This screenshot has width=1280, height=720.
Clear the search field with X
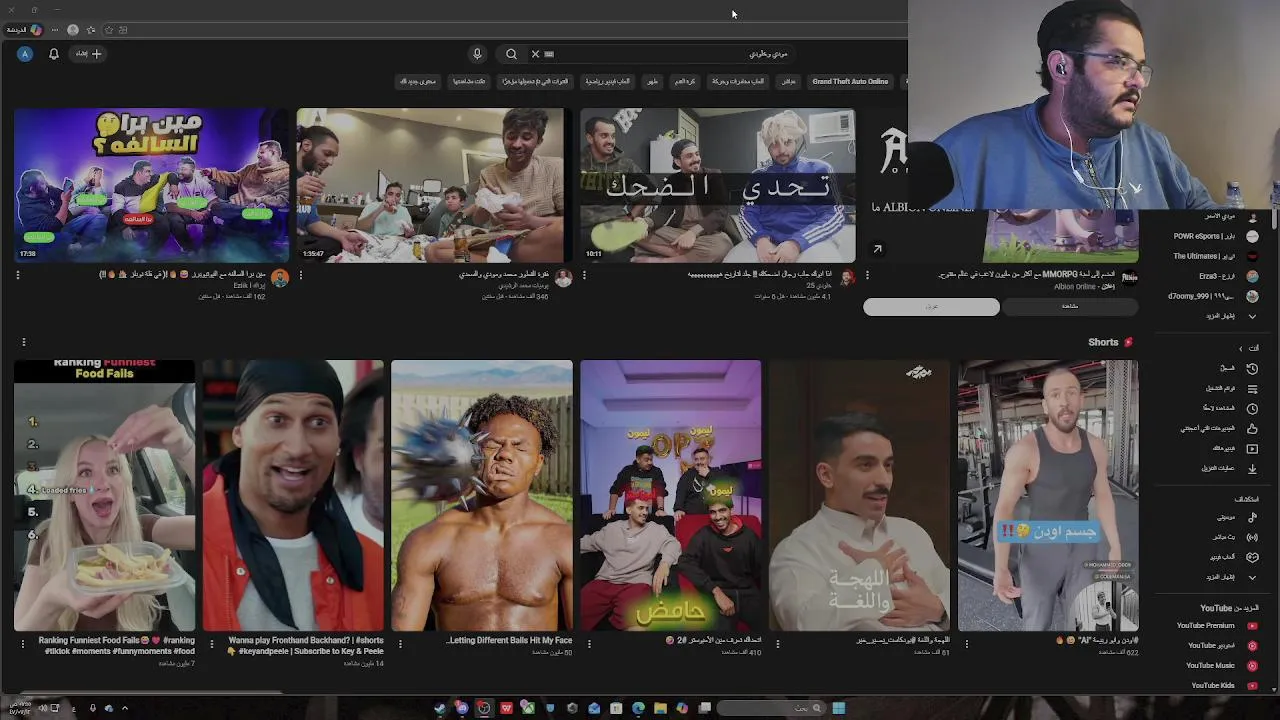[535, 54]
